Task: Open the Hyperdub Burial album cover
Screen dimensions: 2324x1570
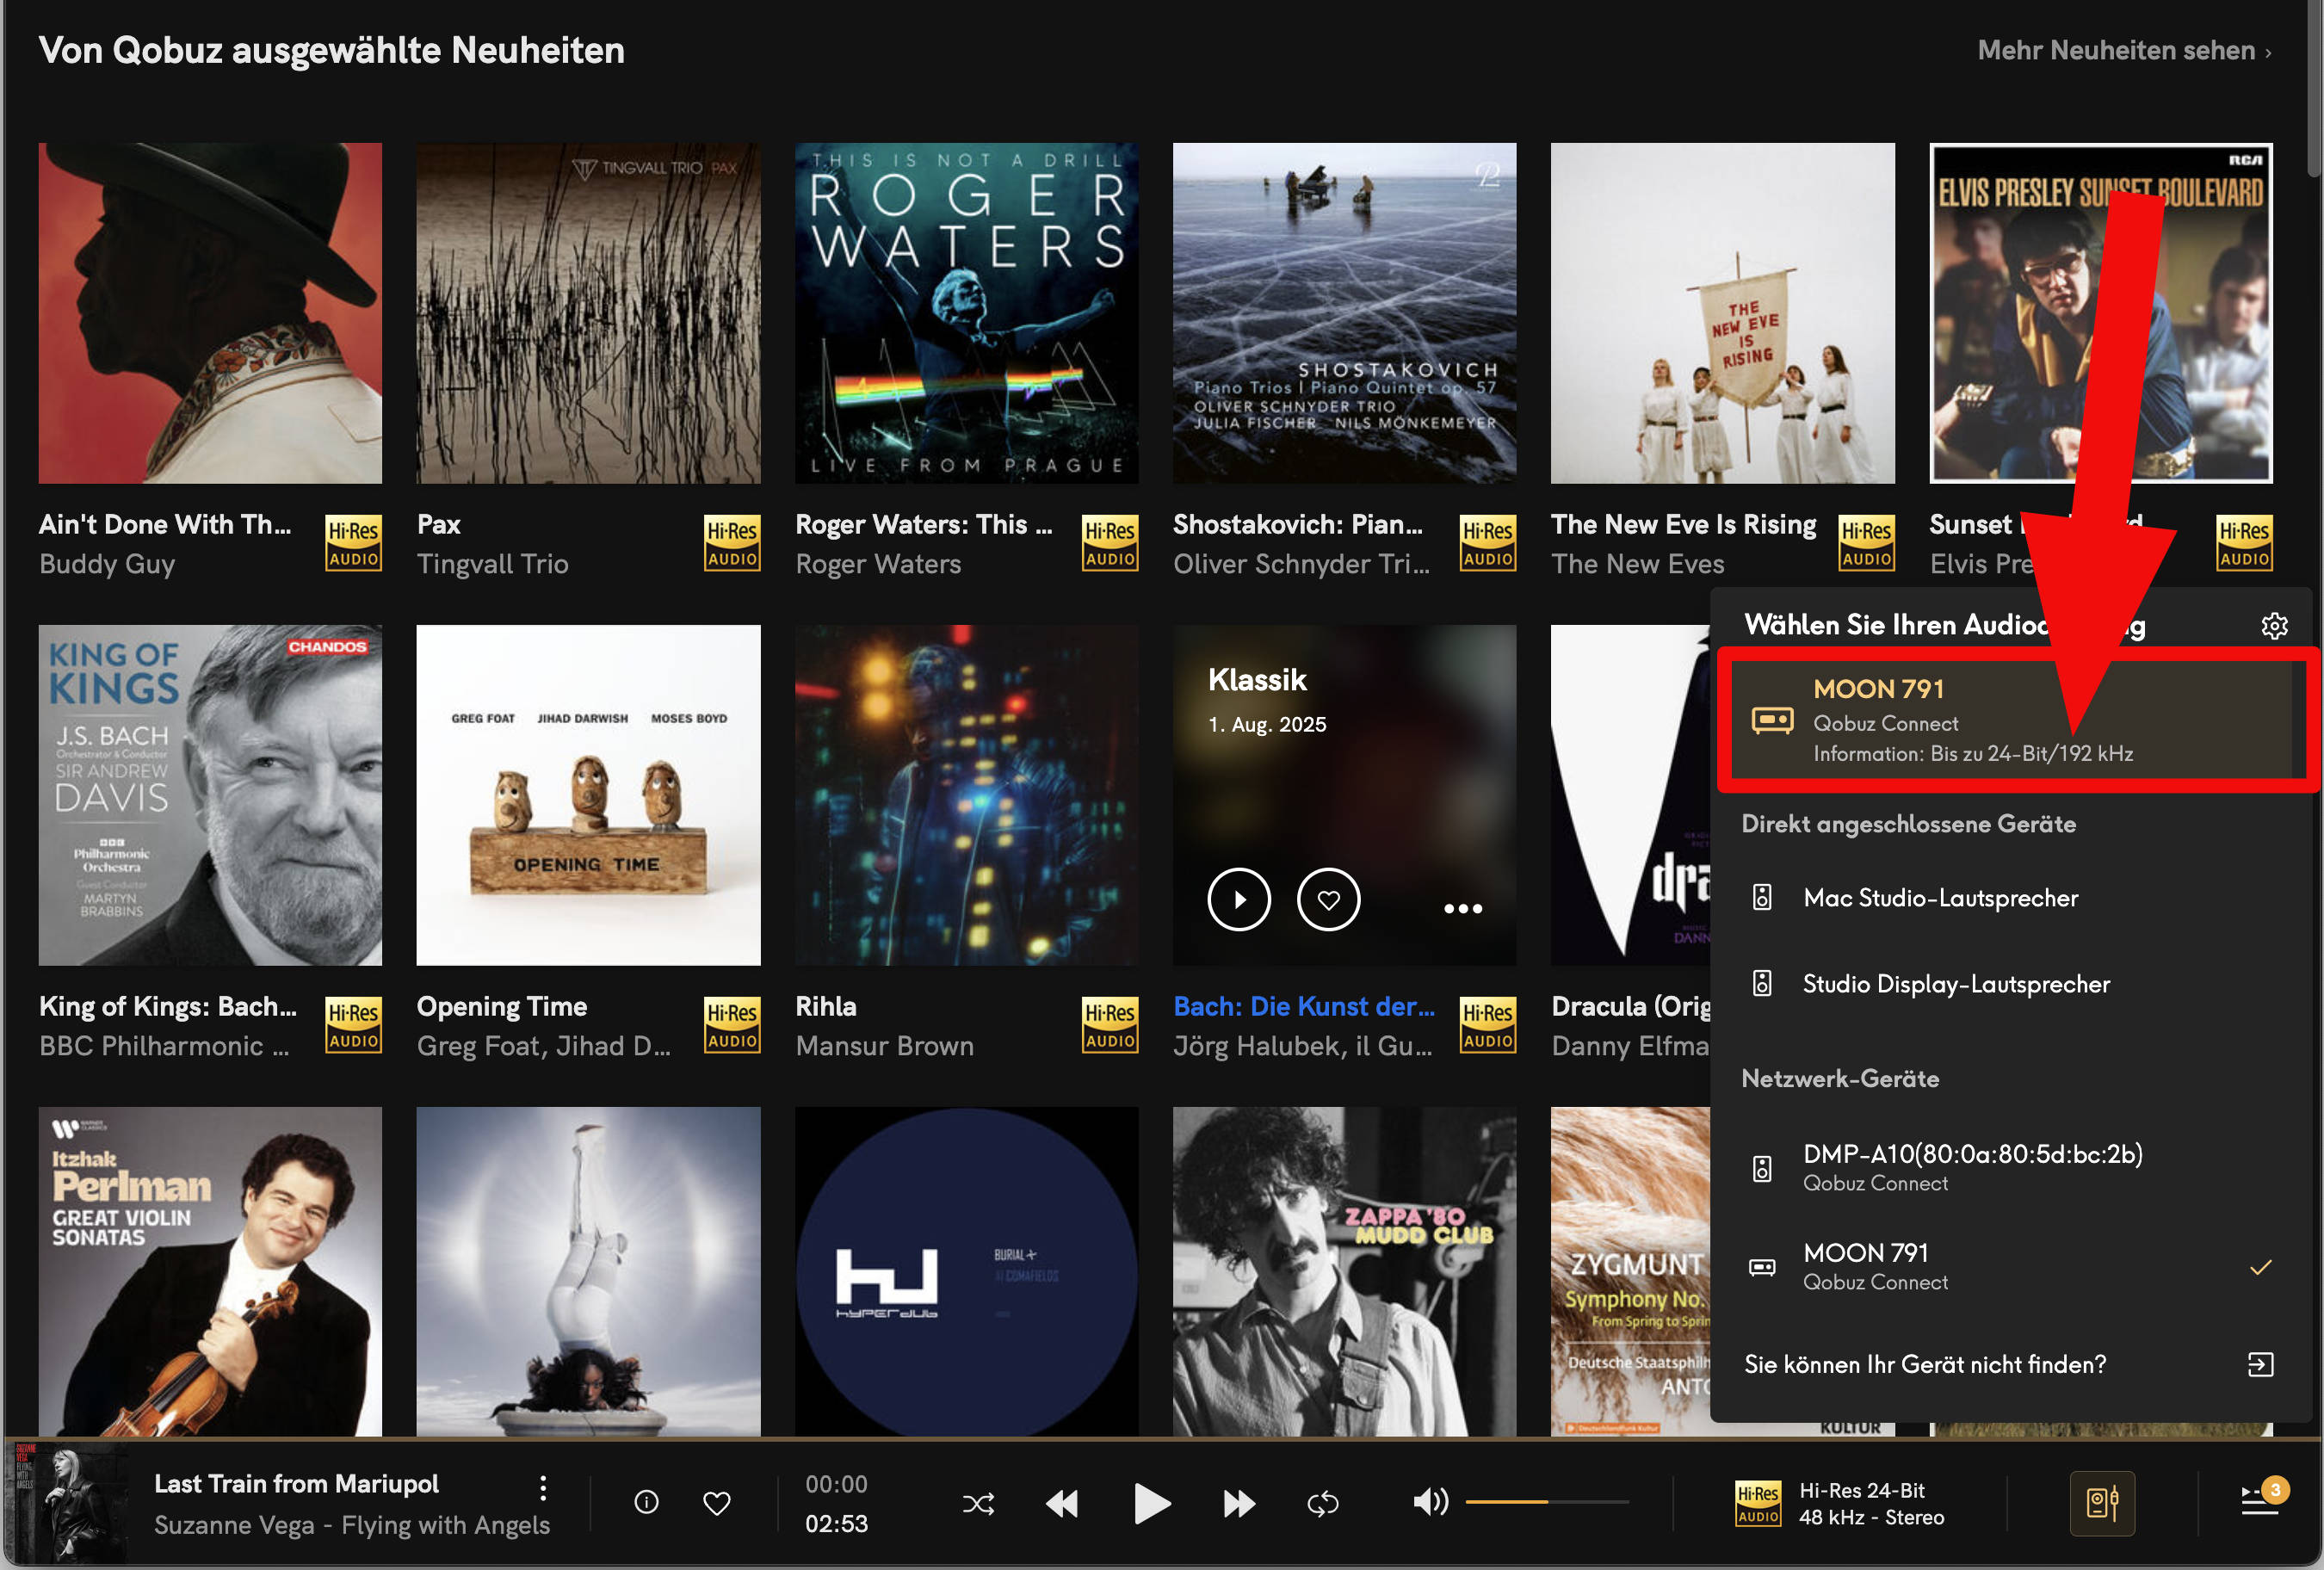Action: pyautogui.click(x=966, y=1271)
